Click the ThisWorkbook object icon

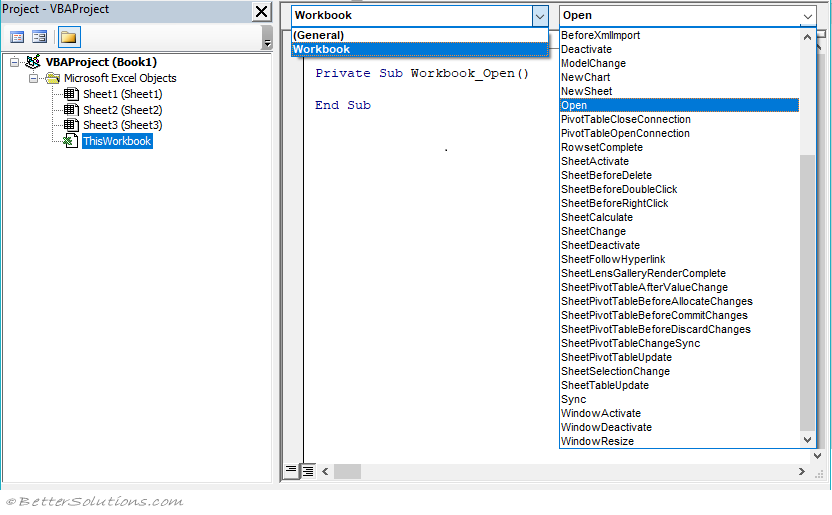tap(71, 141)
